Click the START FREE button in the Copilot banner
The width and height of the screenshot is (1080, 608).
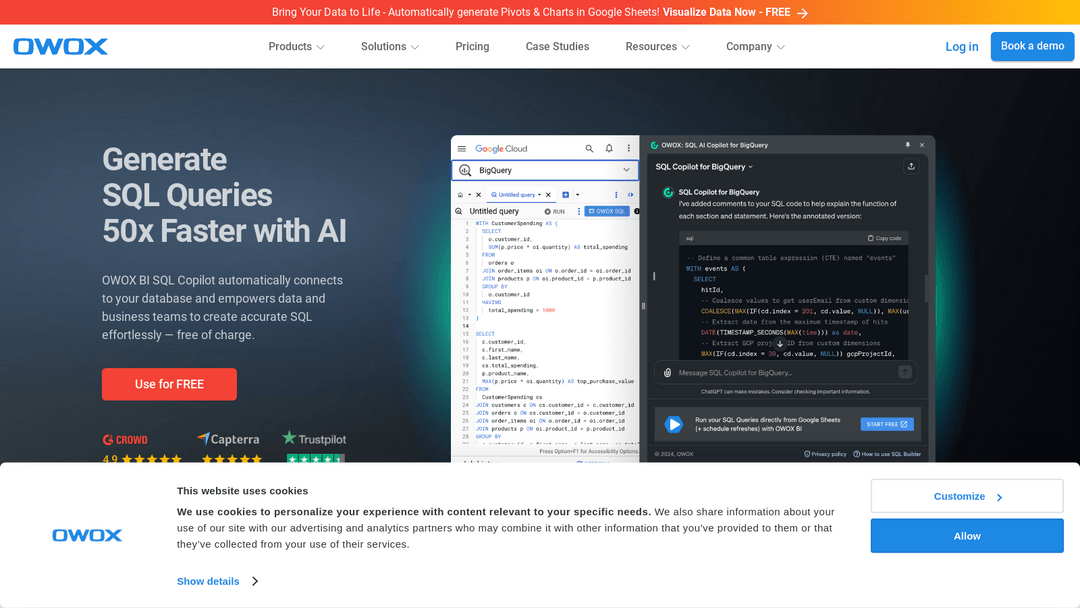pyautogui.click(x=887, y=424)
